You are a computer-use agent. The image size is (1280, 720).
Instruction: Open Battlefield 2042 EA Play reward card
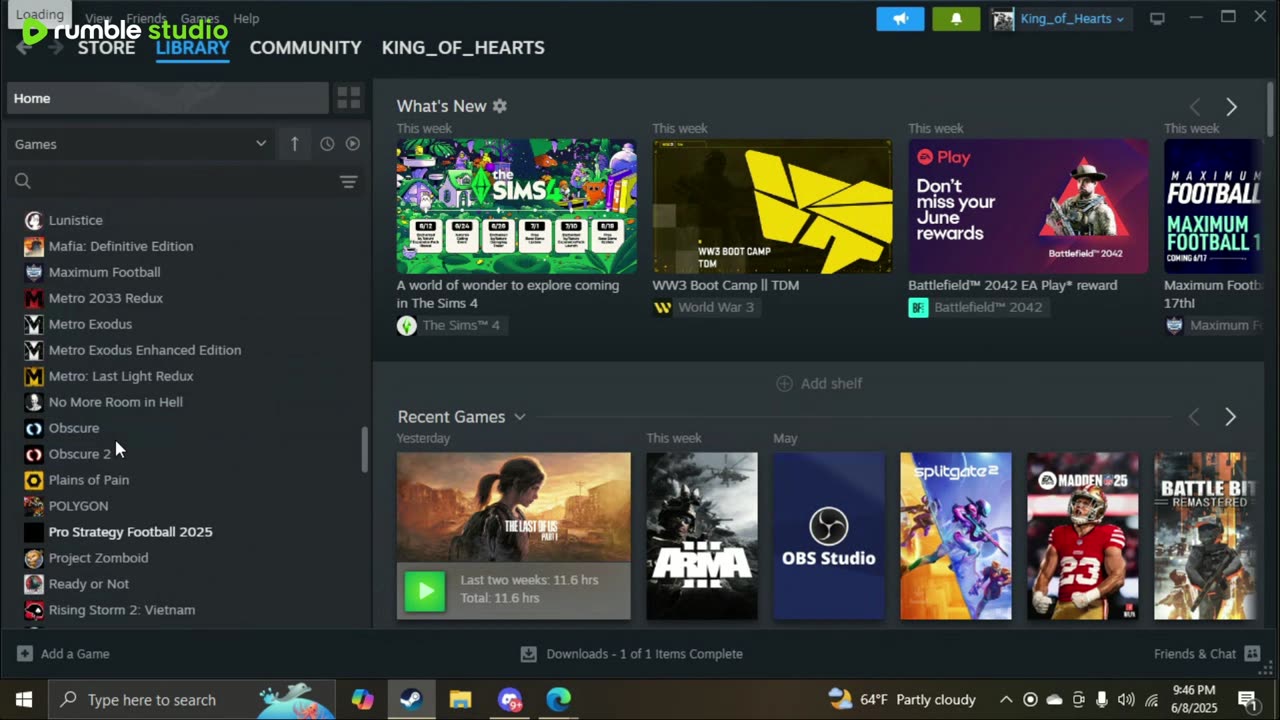(1028, 206)
